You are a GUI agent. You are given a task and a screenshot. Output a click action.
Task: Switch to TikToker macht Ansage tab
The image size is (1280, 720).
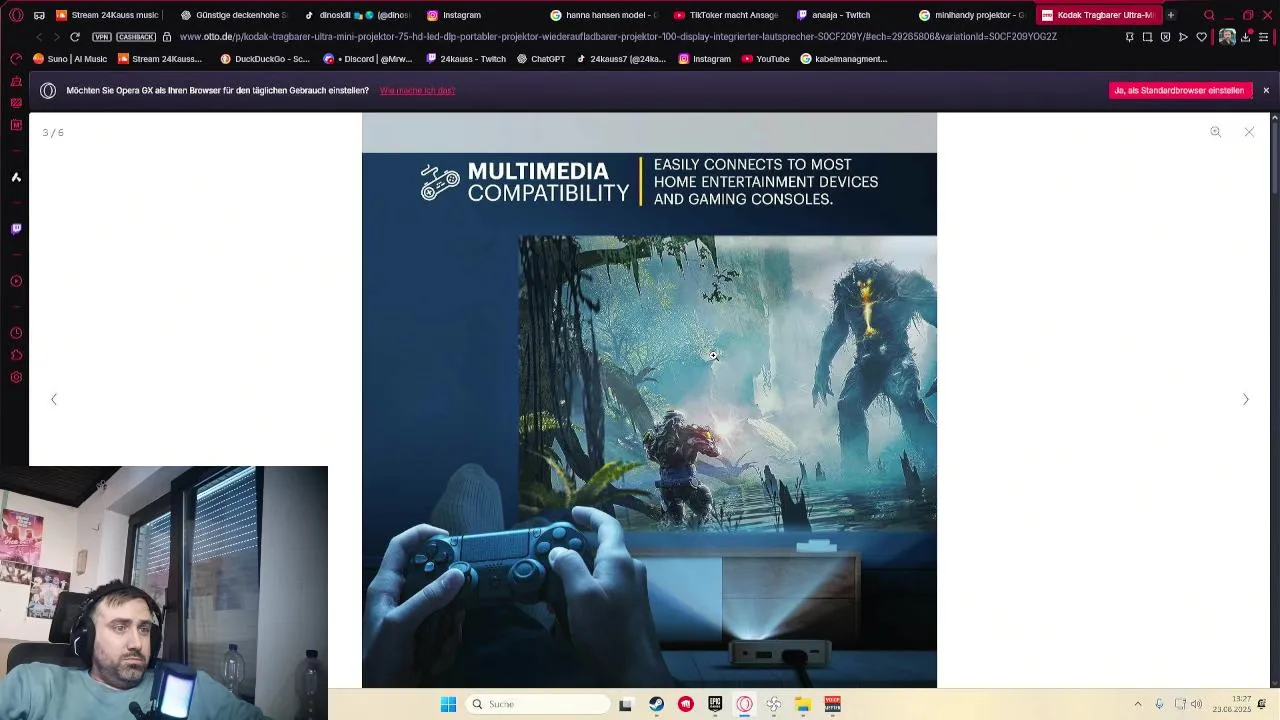pos(726,15)
